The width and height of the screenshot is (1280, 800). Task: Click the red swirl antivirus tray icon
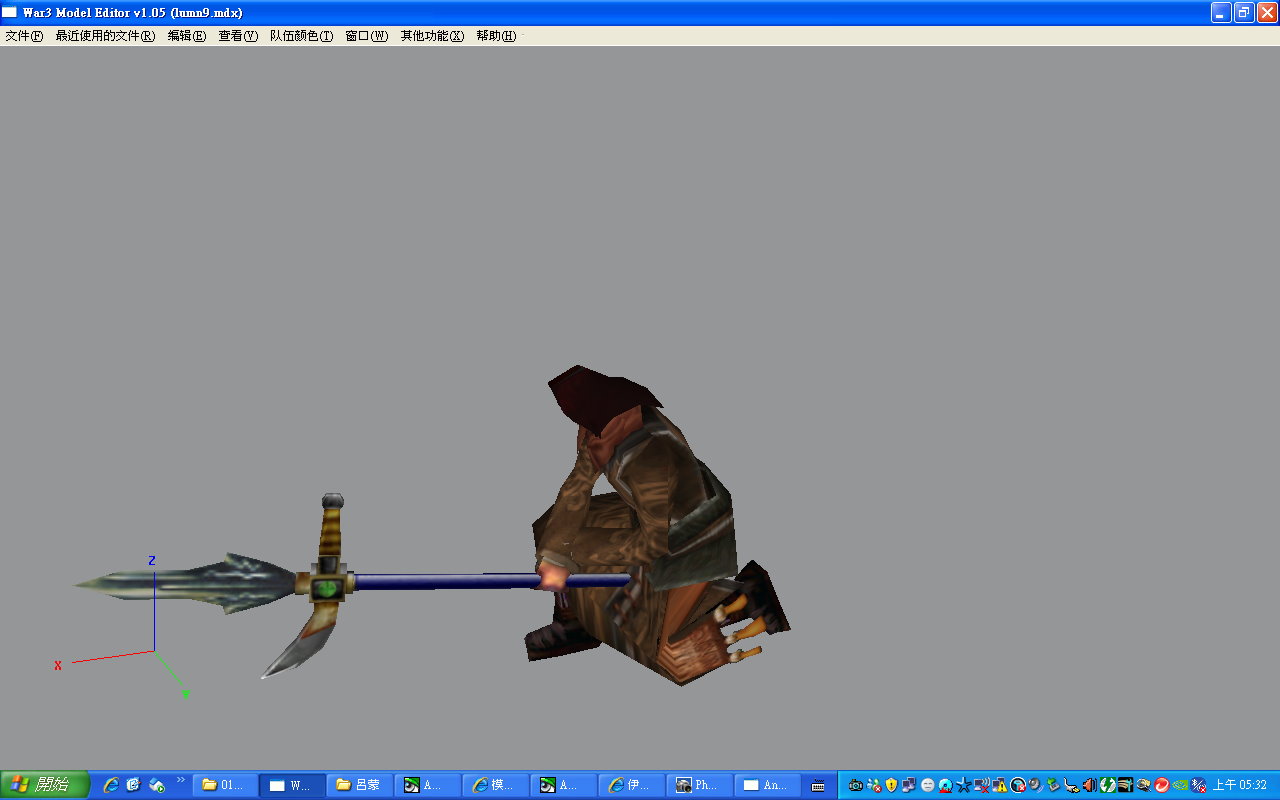1161,785
